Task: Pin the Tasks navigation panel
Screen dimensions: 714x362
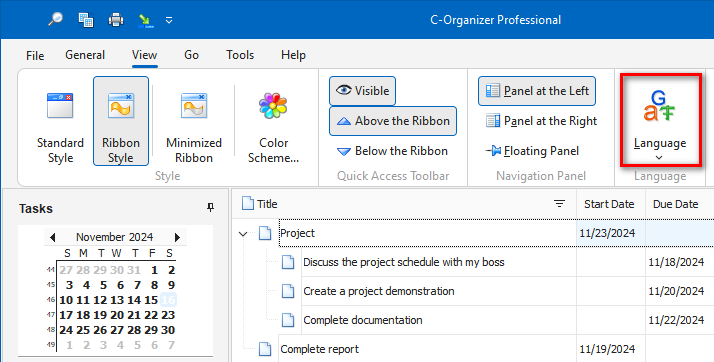Action: point(210,208)
